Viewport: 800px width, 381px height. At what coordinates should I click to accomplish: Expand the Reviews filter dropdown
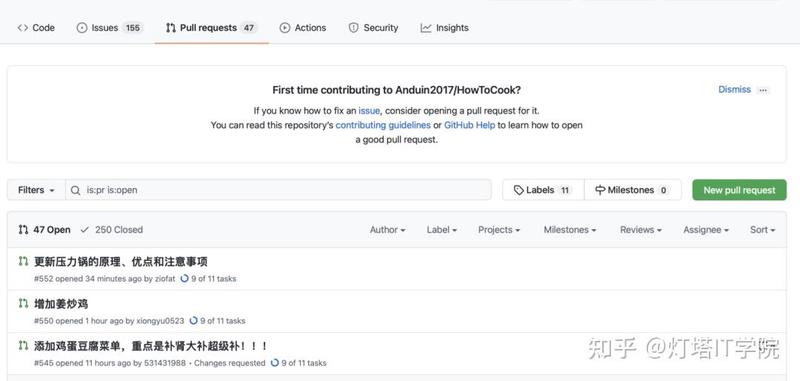640,230
